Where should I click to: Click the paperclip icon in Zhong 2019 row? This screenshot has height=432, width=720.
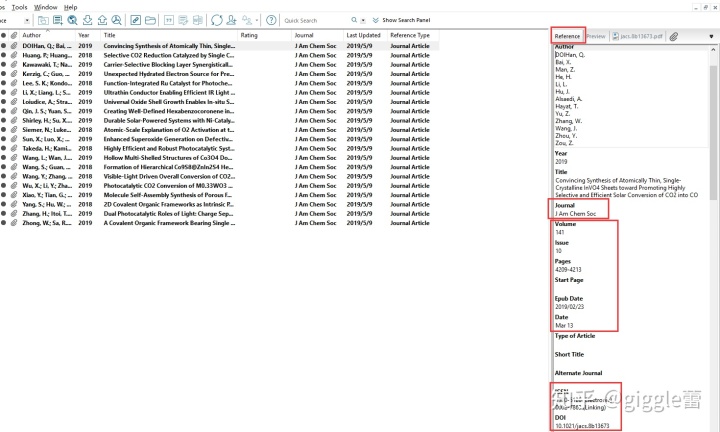pyautogui.click(x=14, y=223)
